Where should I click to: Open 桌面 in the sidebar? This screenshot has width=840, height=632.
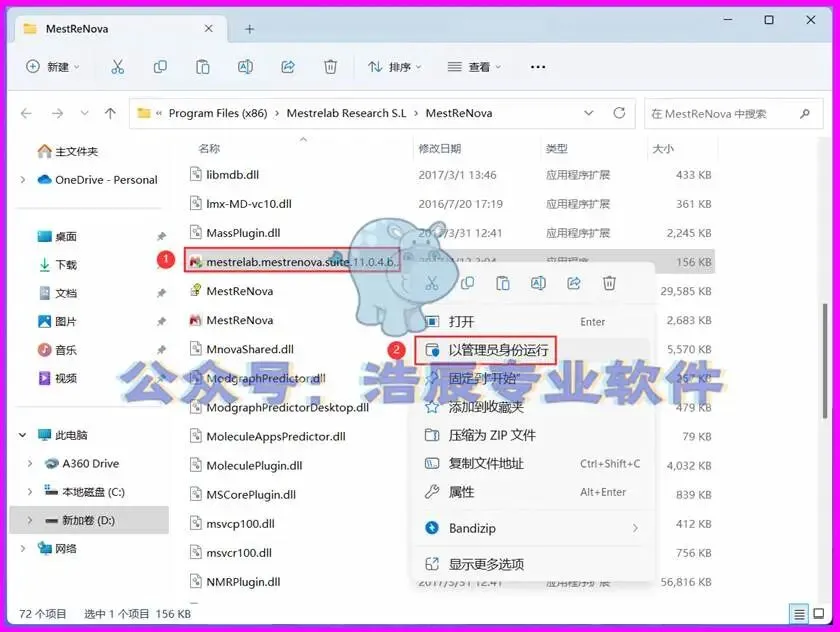click(57, 236)
